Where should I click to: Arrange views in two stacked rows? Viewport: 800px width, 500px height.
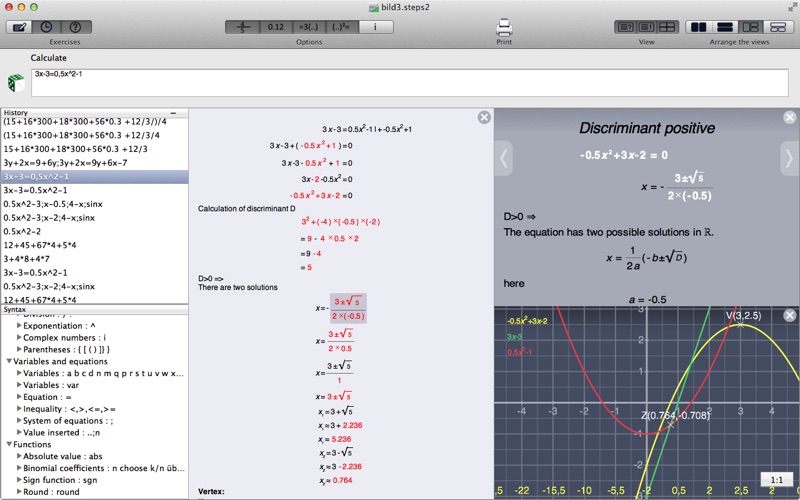click(x=724, y=27)
